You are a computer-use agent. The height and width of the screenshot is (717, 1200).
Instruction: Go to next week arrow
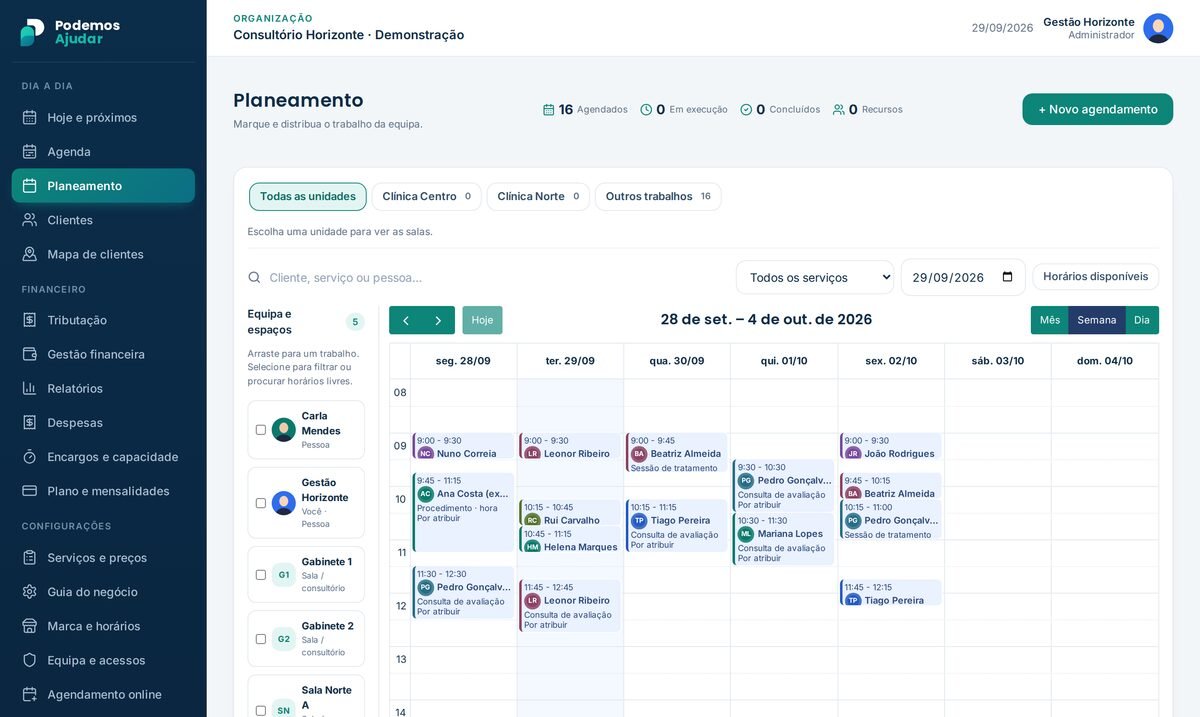[x=438, y=320]
